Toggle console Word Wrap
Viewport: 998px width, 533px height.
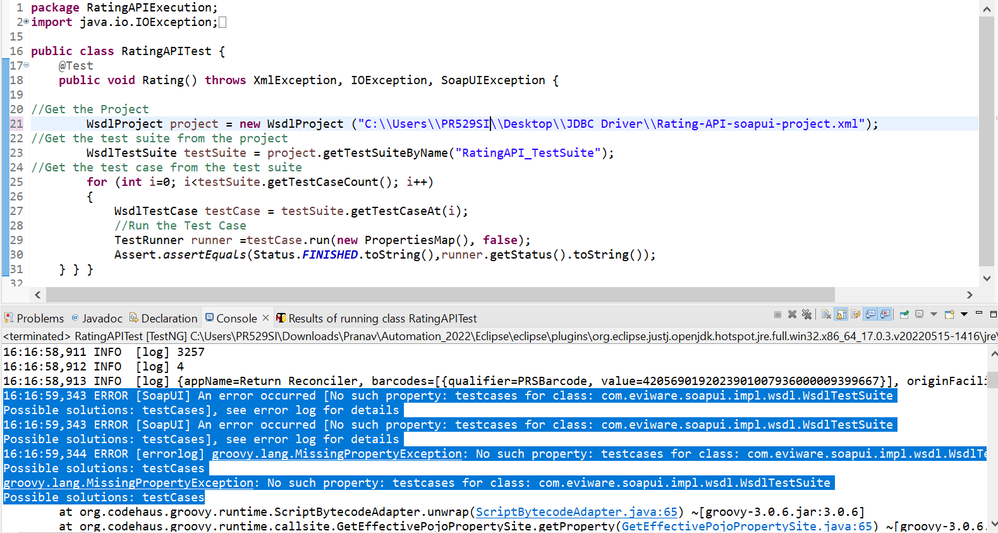click(x=855, y=315)
